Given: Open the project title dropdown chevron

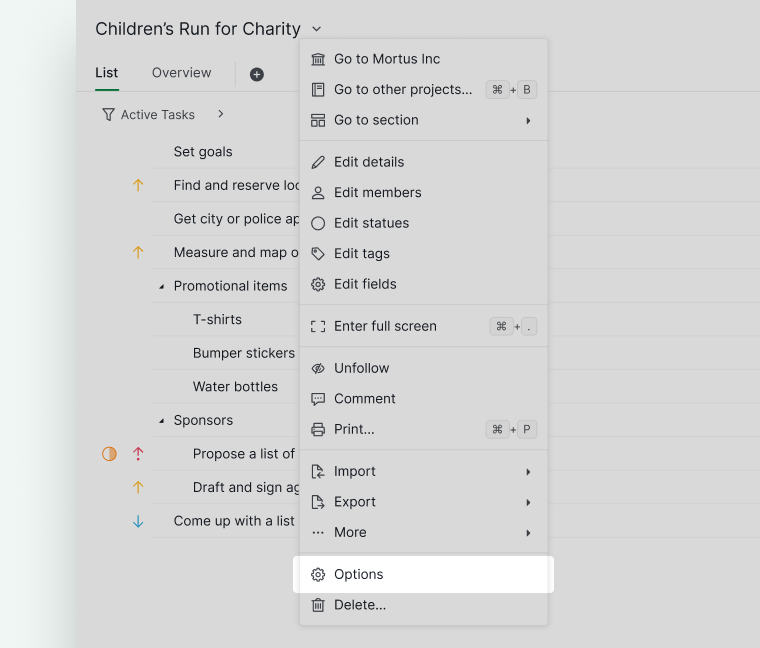Looking at the screenshot, I should (317, 29).
